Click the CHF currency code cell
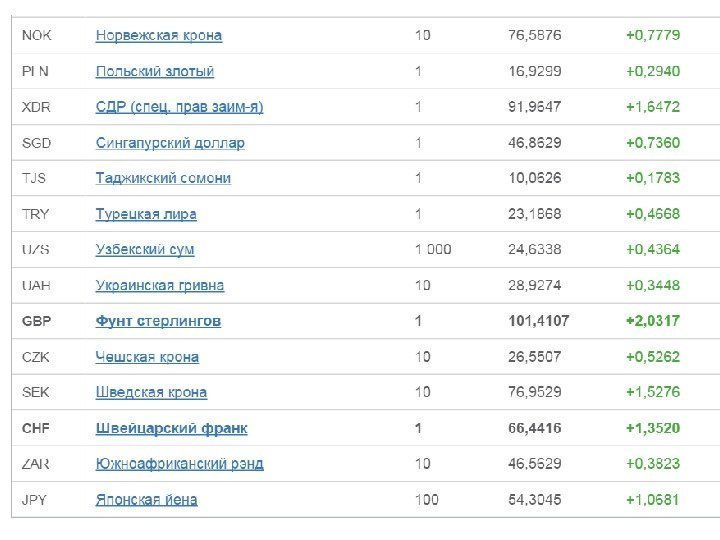720x540 pixels. [36, 428]
